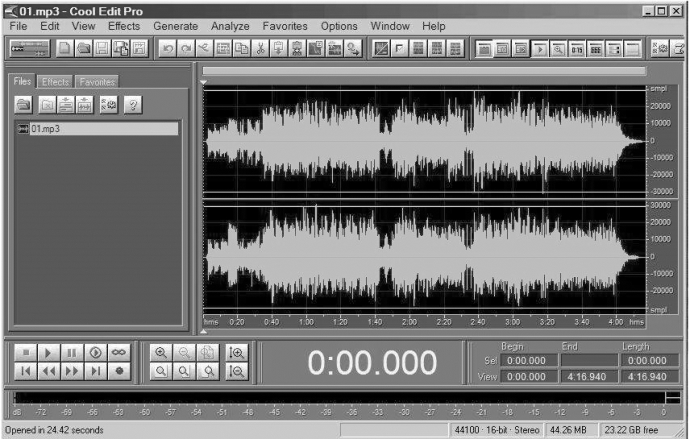Cut selection with the scissors icon

coord(260,48)
